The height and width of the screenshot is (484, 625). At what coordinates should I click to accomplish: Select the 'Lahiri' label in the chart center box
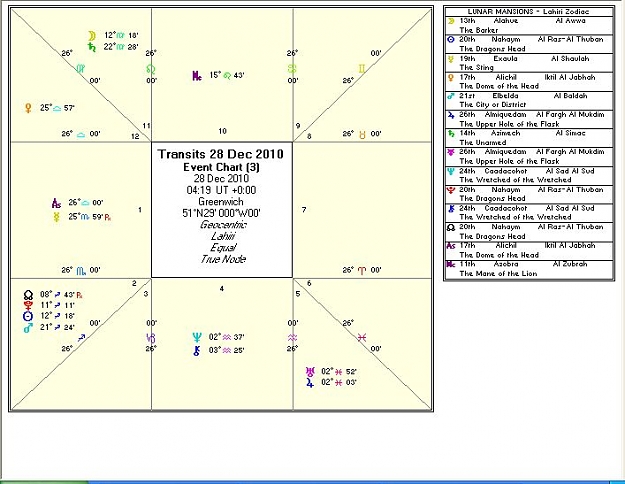[x=223, y=236]
